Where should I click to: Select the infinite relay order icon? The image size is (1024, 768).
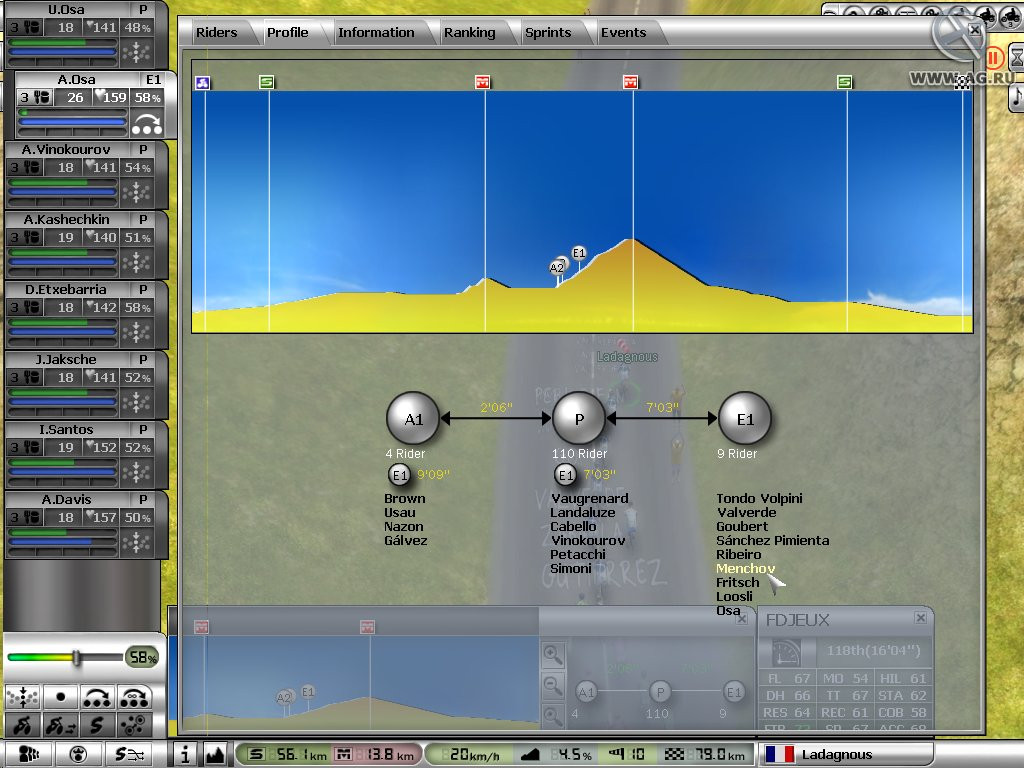(x=135, y=697)
